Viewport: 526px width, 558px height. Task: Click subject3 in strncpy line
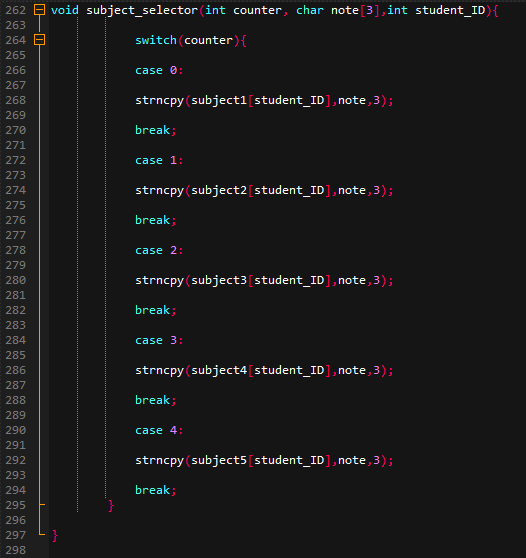219,281
